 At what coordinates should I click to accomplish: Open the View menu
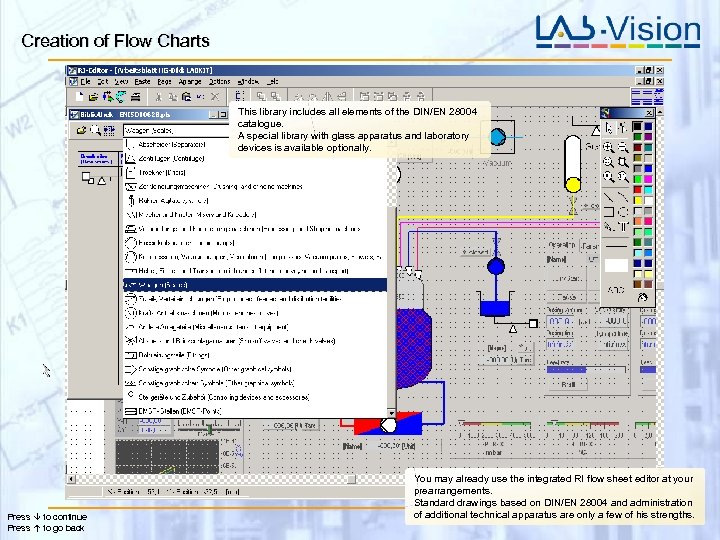(x=121, y=81)
